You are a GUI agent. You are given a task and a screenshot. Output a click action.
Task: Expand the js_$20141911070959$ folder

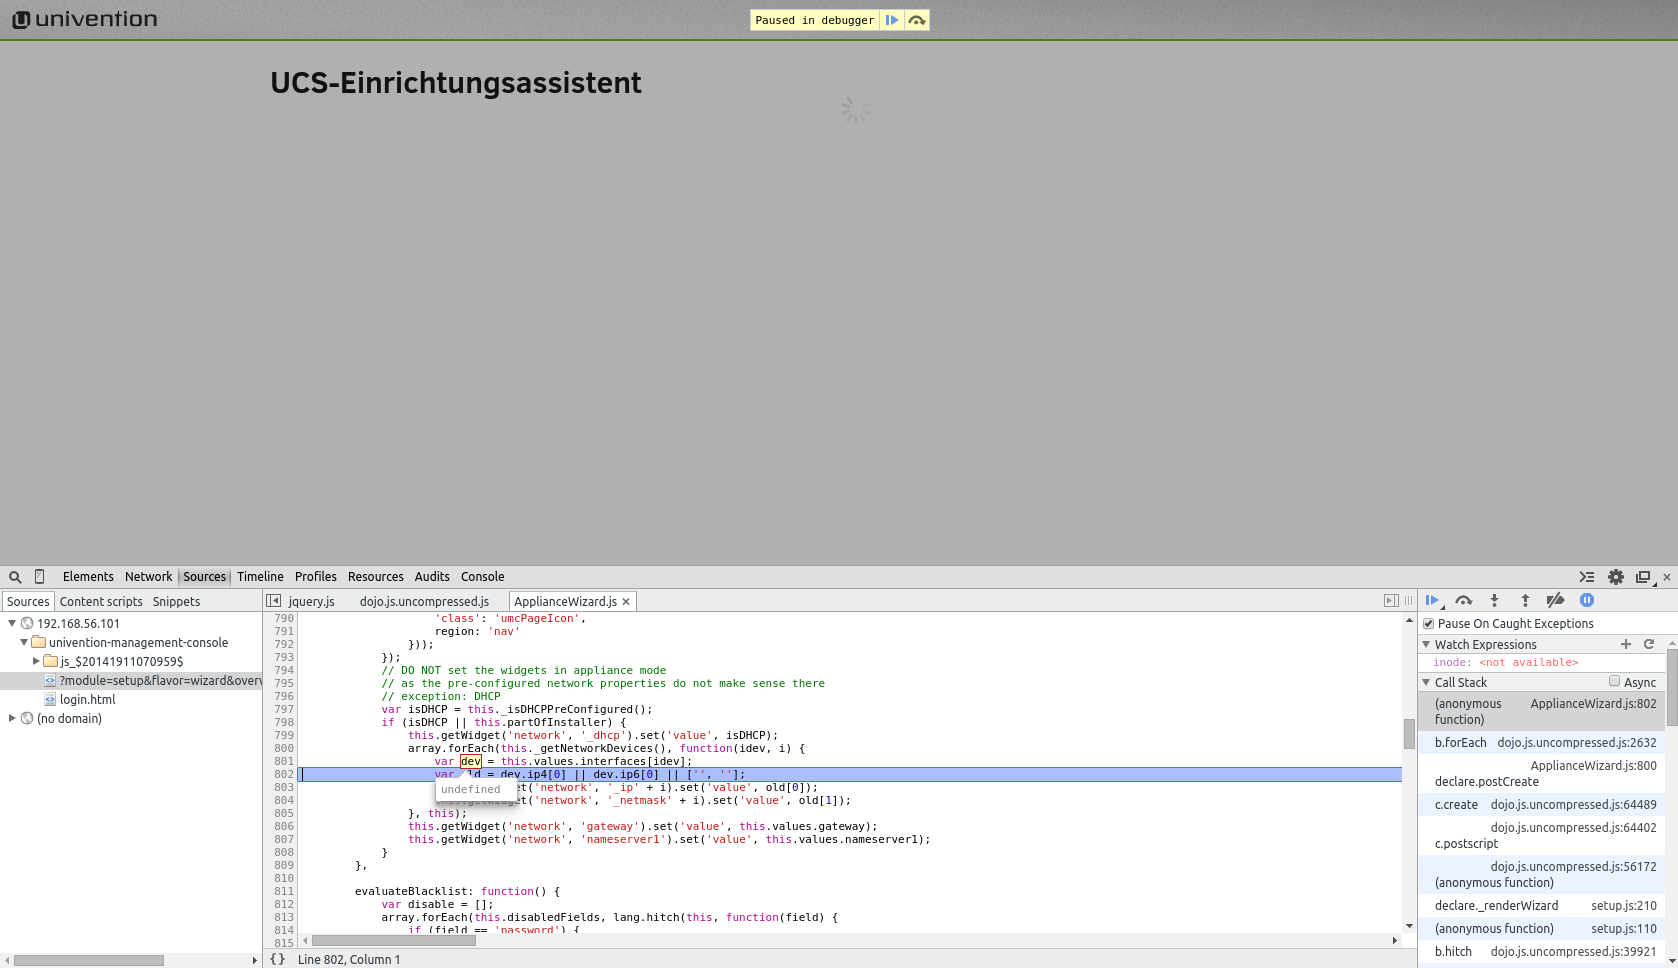coord(36,661)
